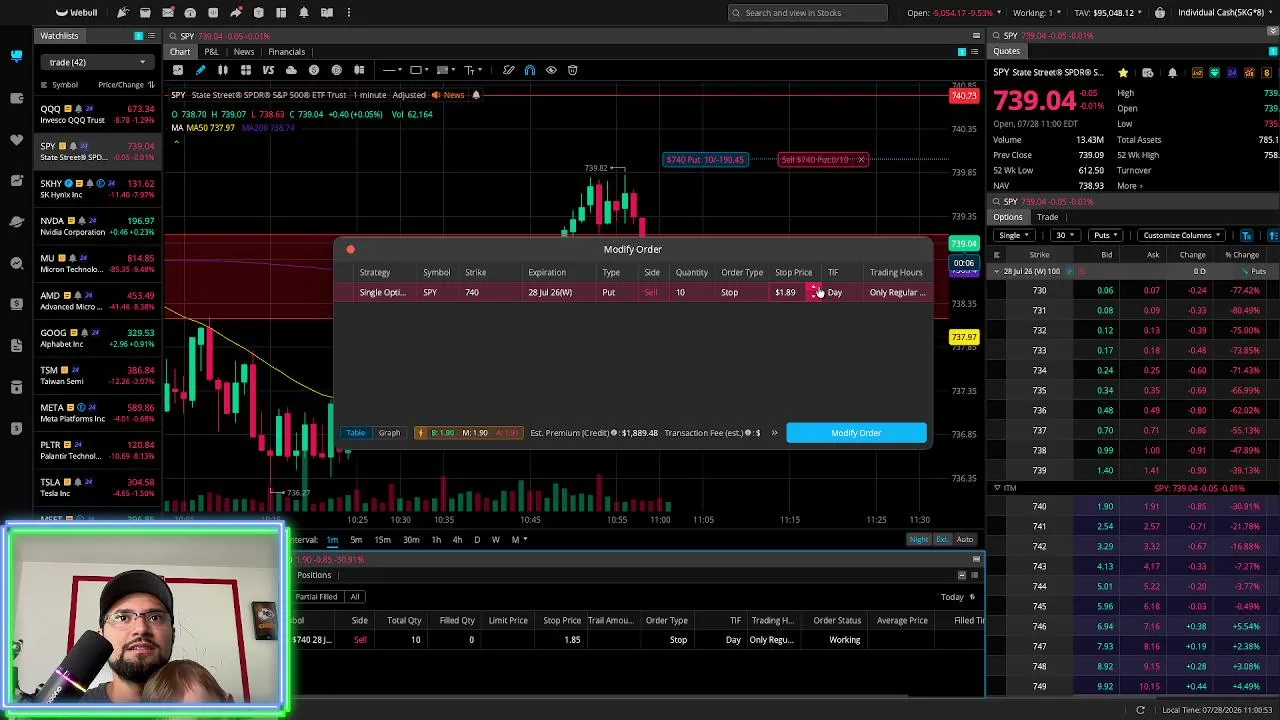Open the chart layout grid icon
Viewport: 1280px width, 720px height.
point(245,70)
